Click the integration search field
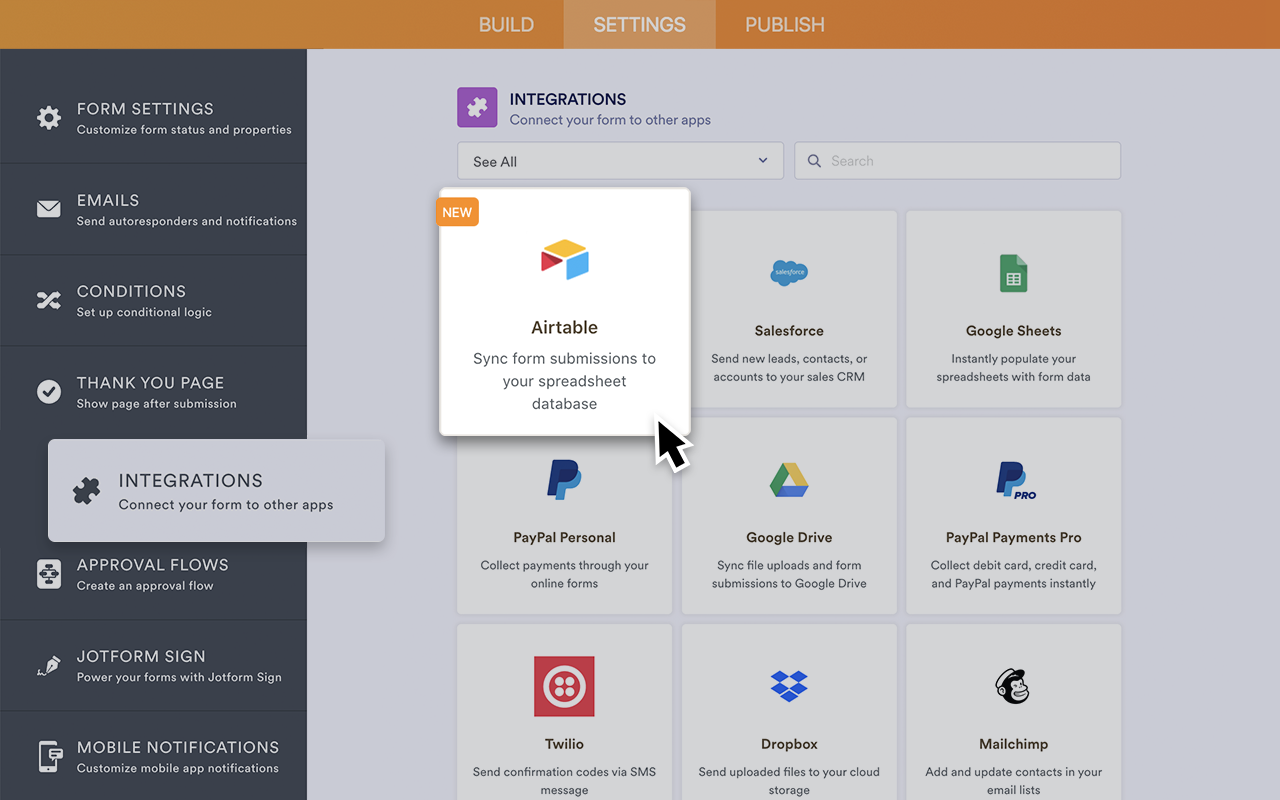The image size is (1280, 800). (957, 160)
